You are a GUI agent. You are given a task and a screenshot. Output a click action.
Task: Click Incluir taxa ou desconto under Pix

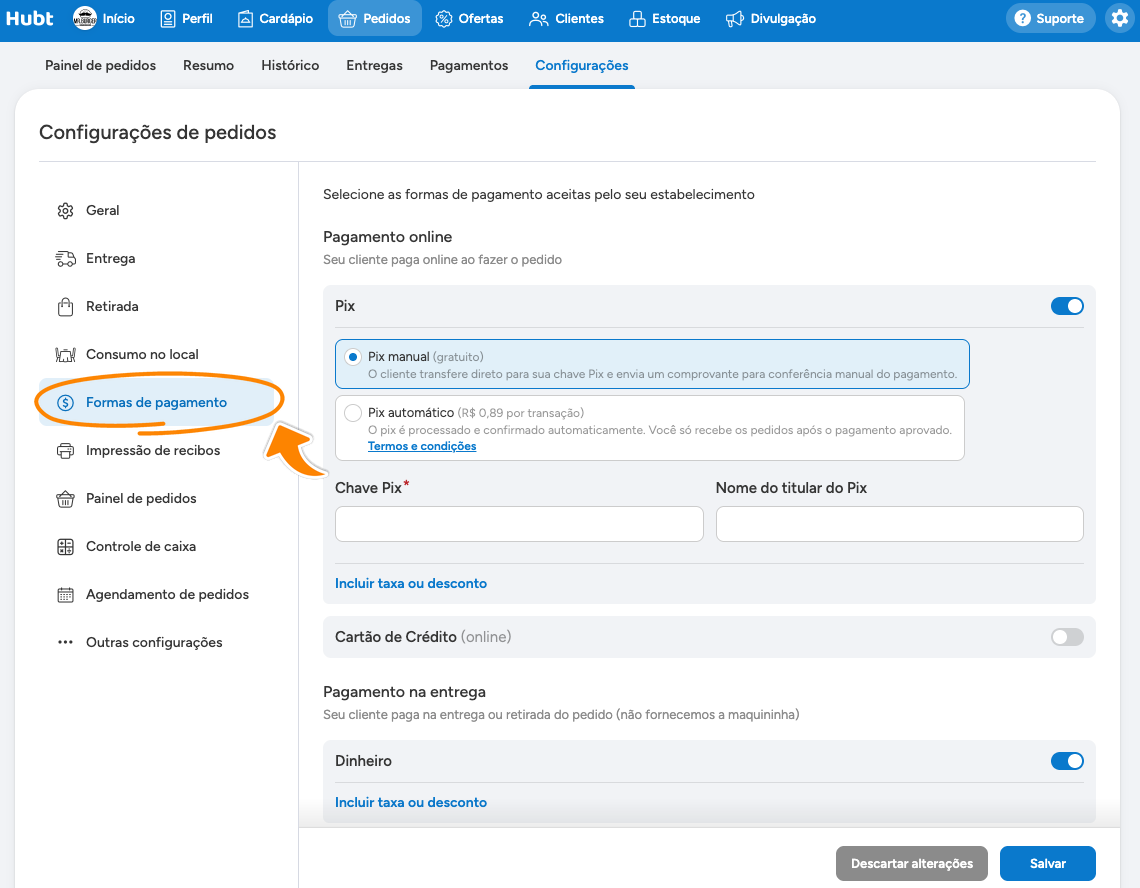coord(411,583)
